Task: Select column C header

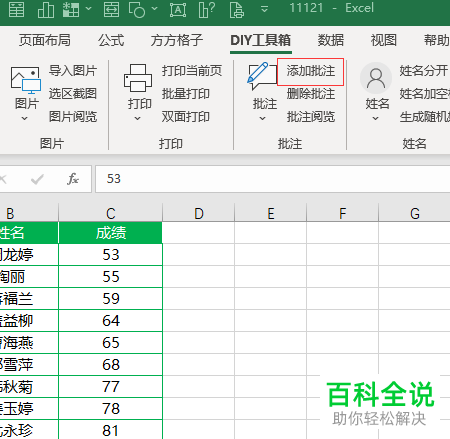Action: (x=110, y=213)
